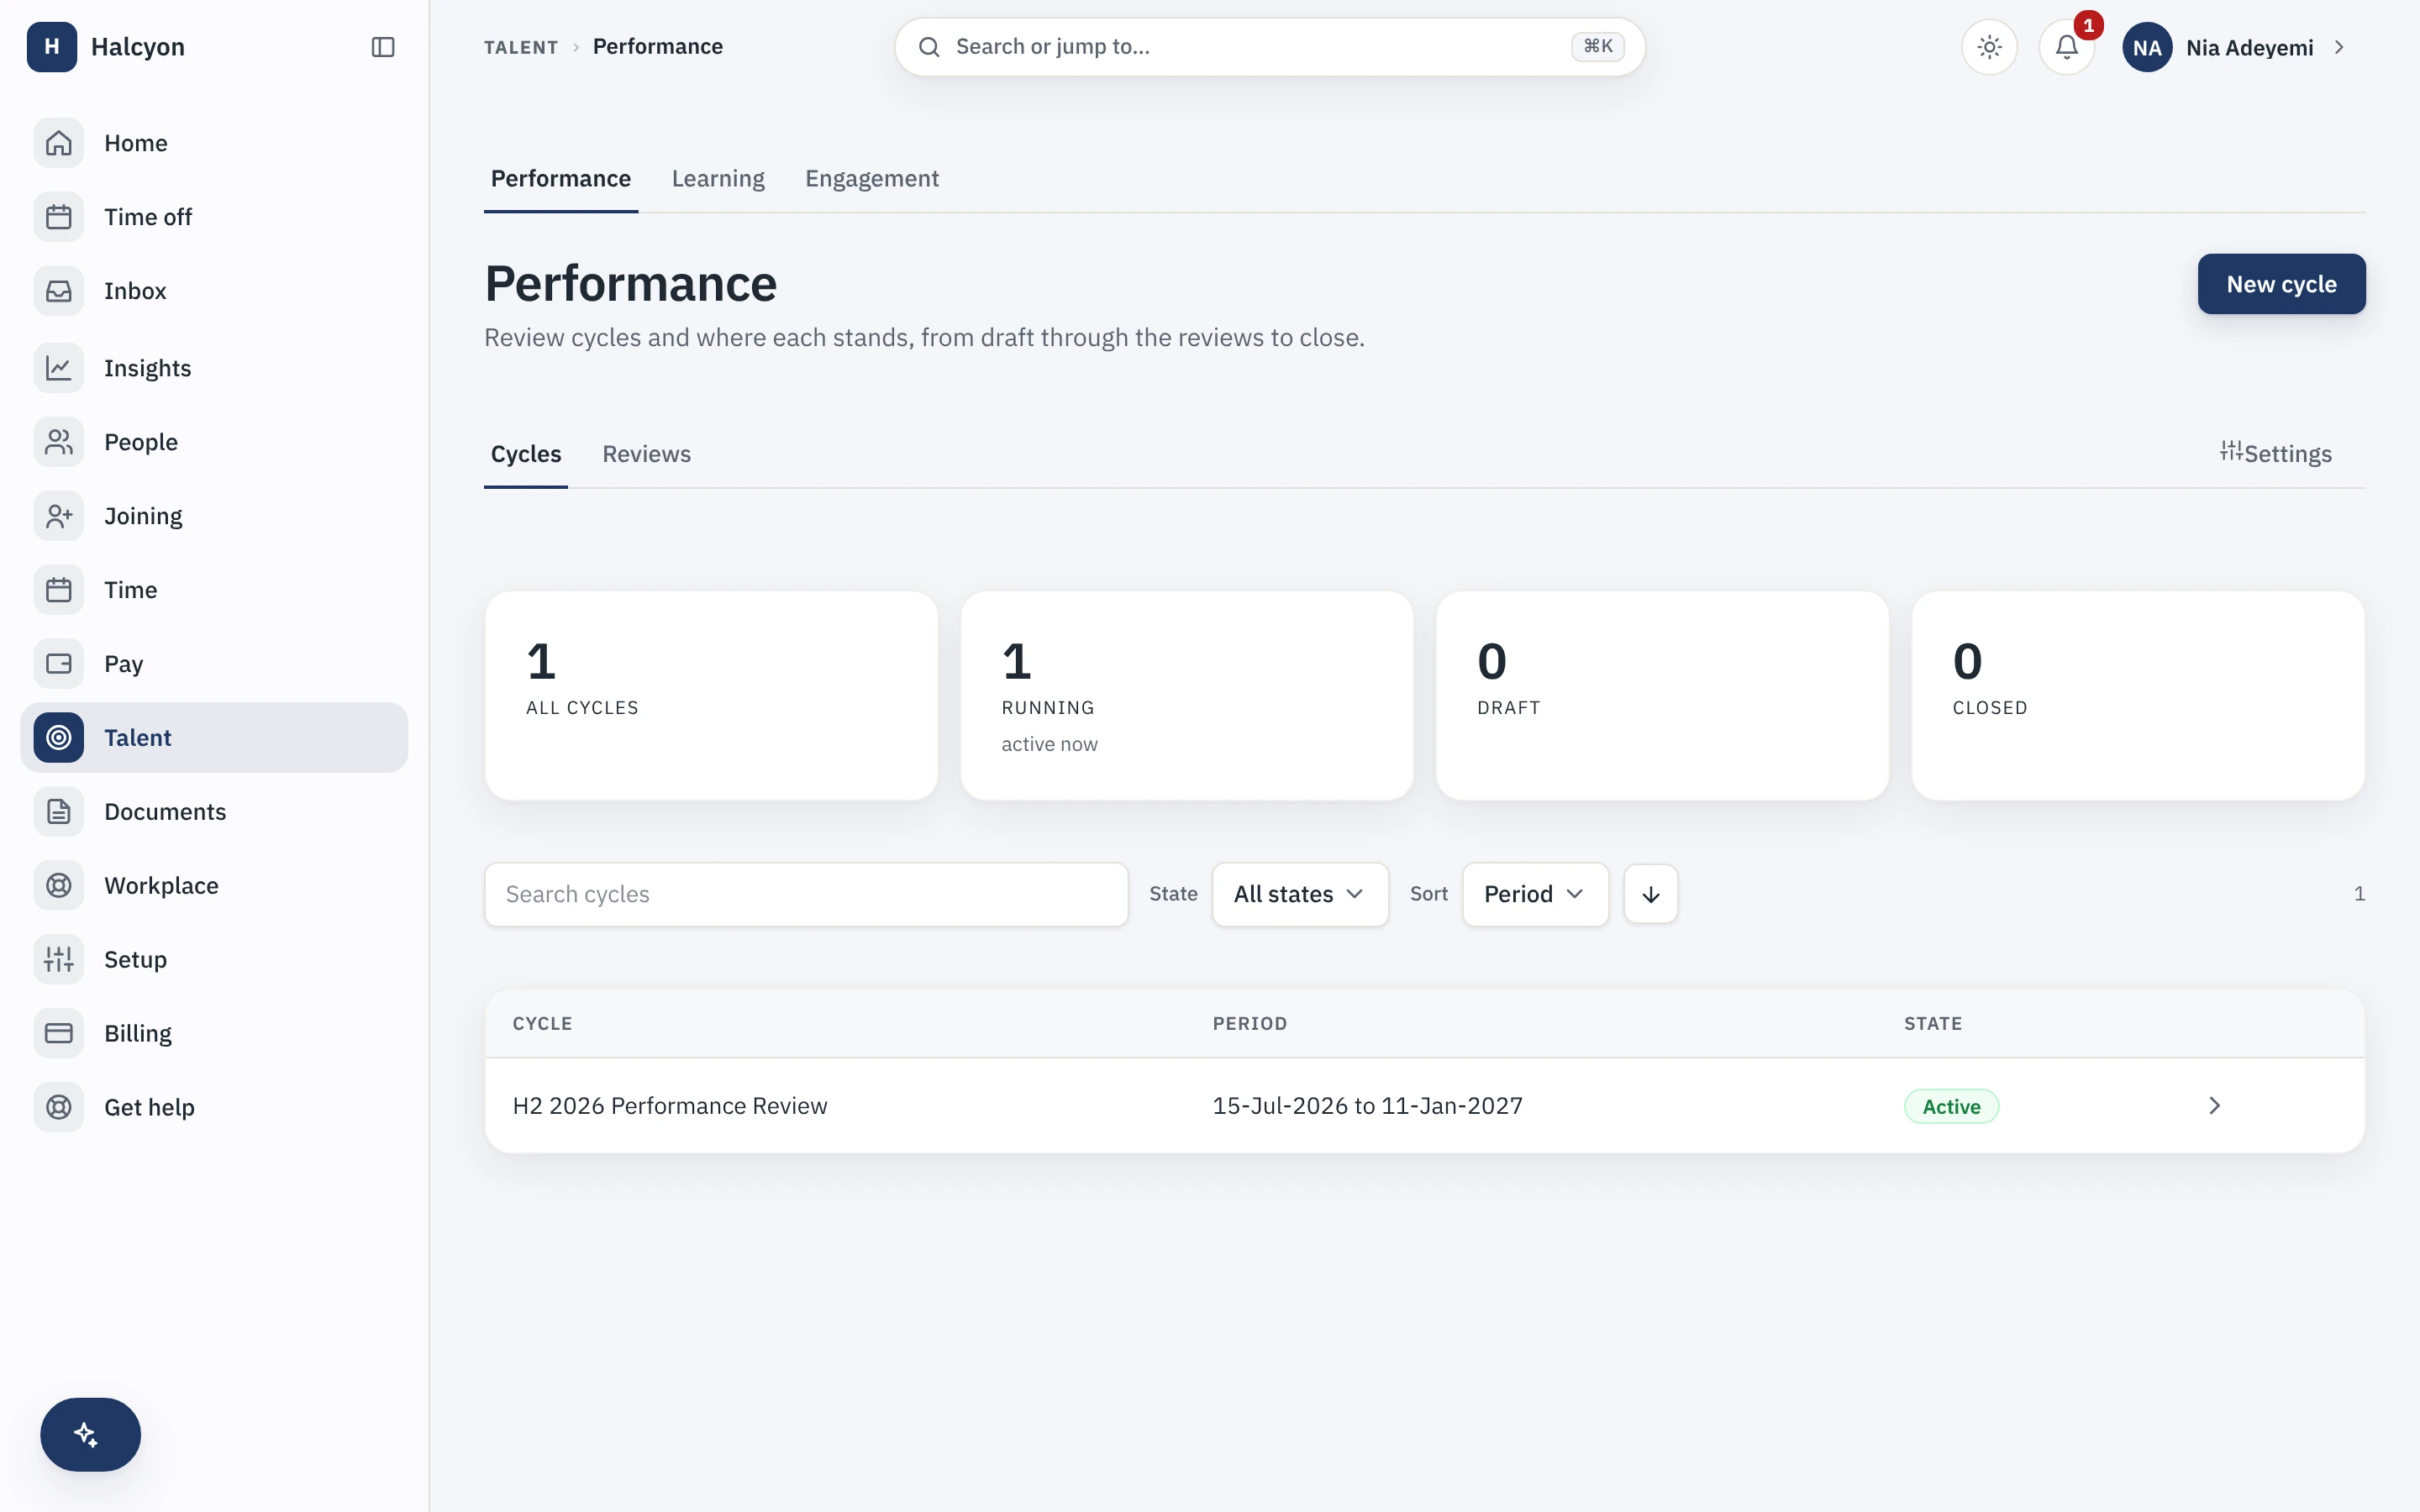Switch to the Learning tab
The width and height of the screenshot is (2420, 1512).
(718, 179)
